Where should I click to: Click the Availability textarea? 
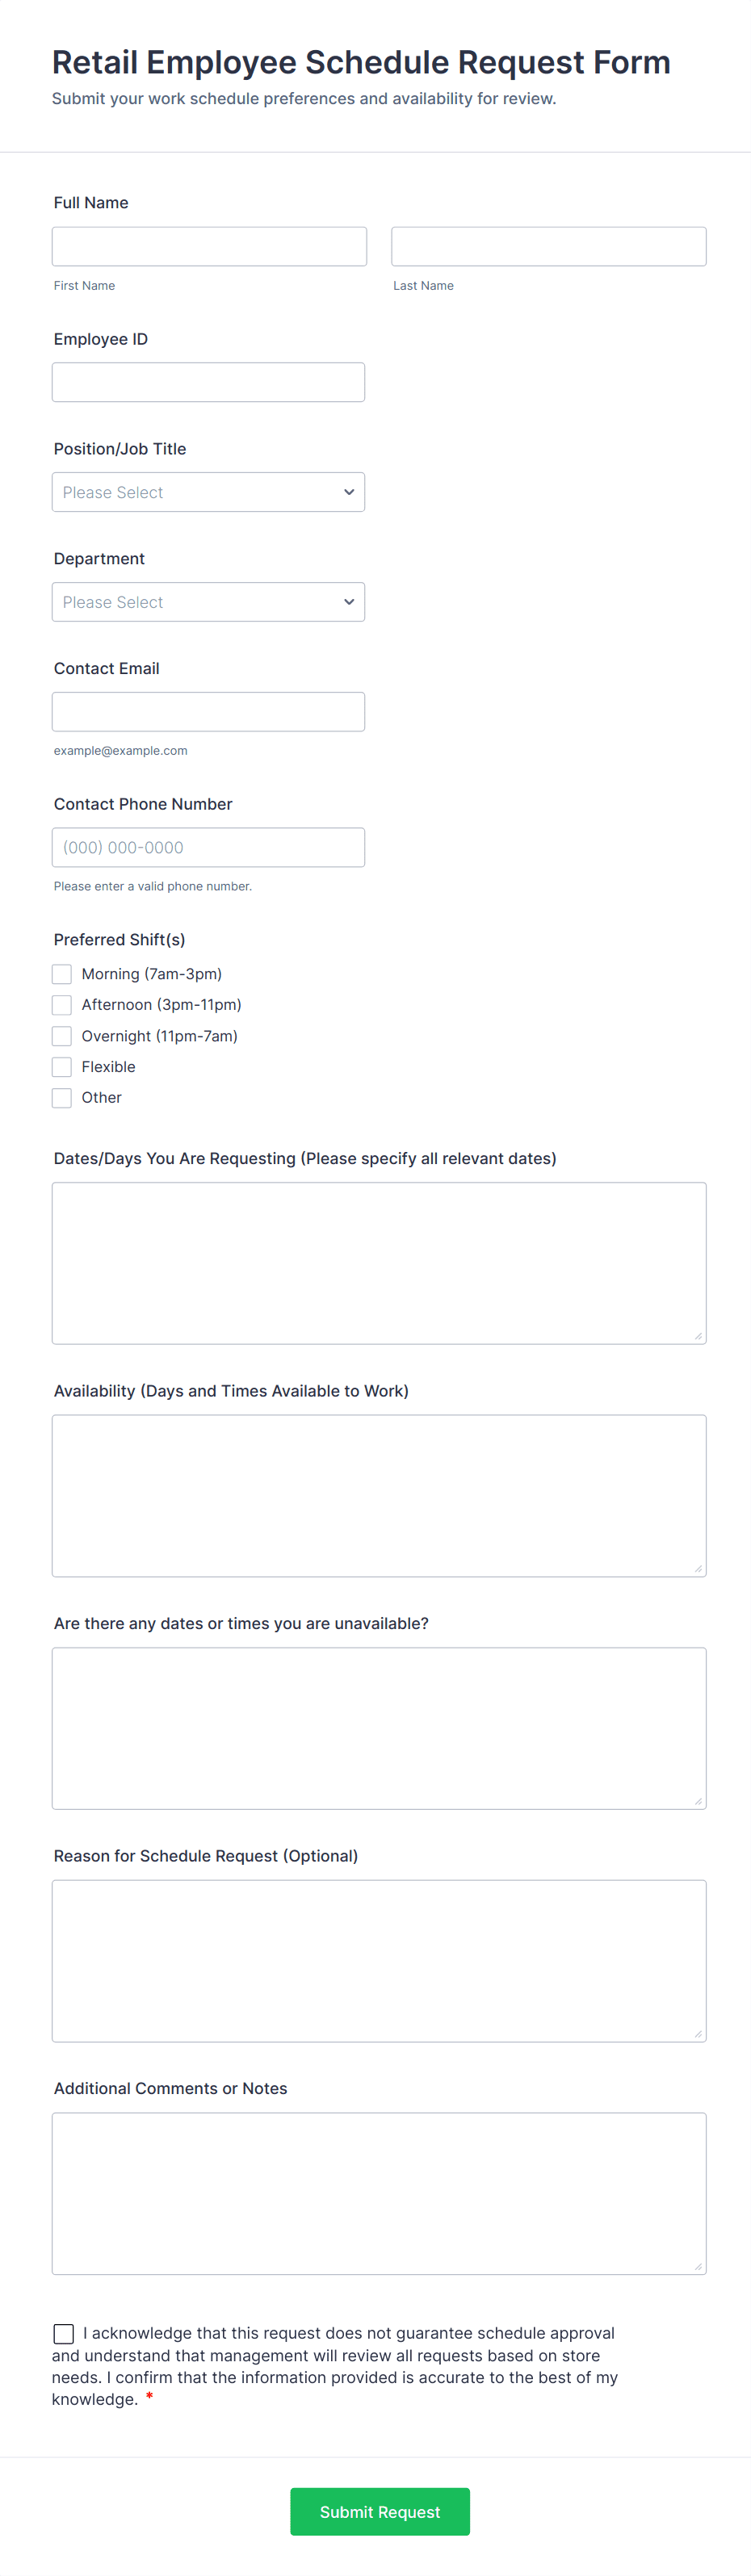[x=379, y=1495]
